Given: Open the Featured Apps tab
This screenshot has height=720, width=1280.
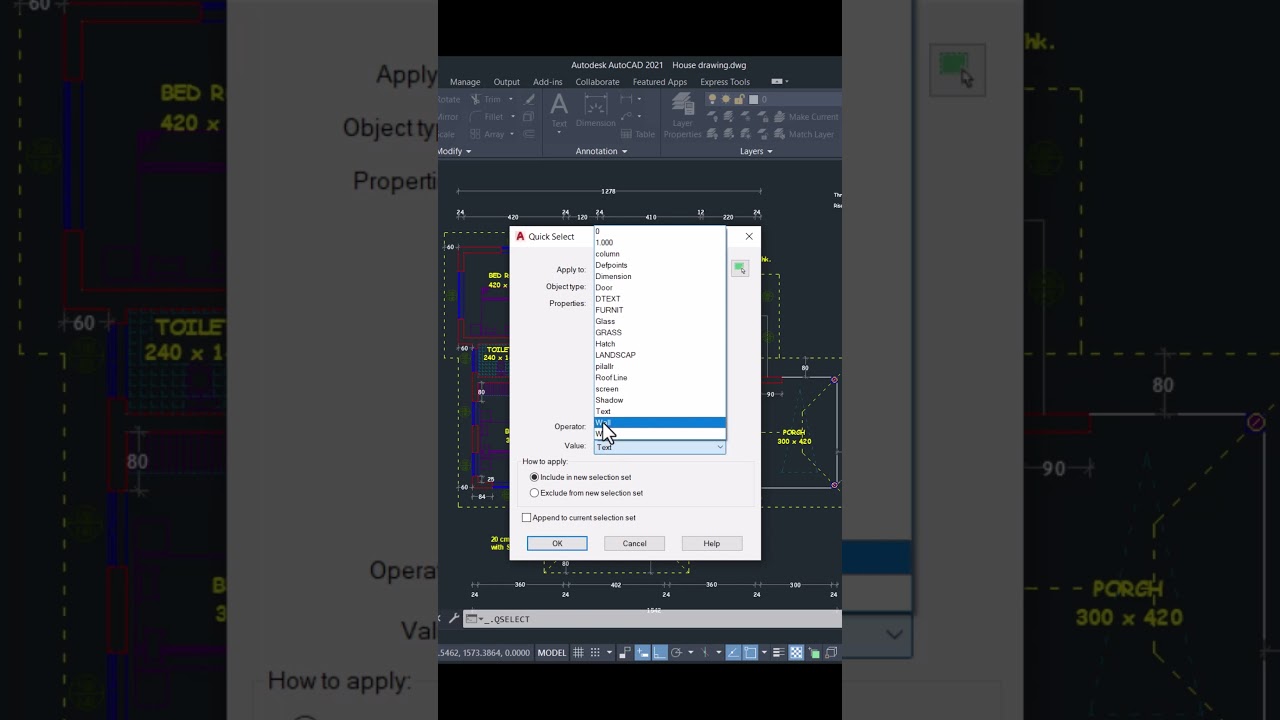Looking at the screenshot, I should 659,82.
